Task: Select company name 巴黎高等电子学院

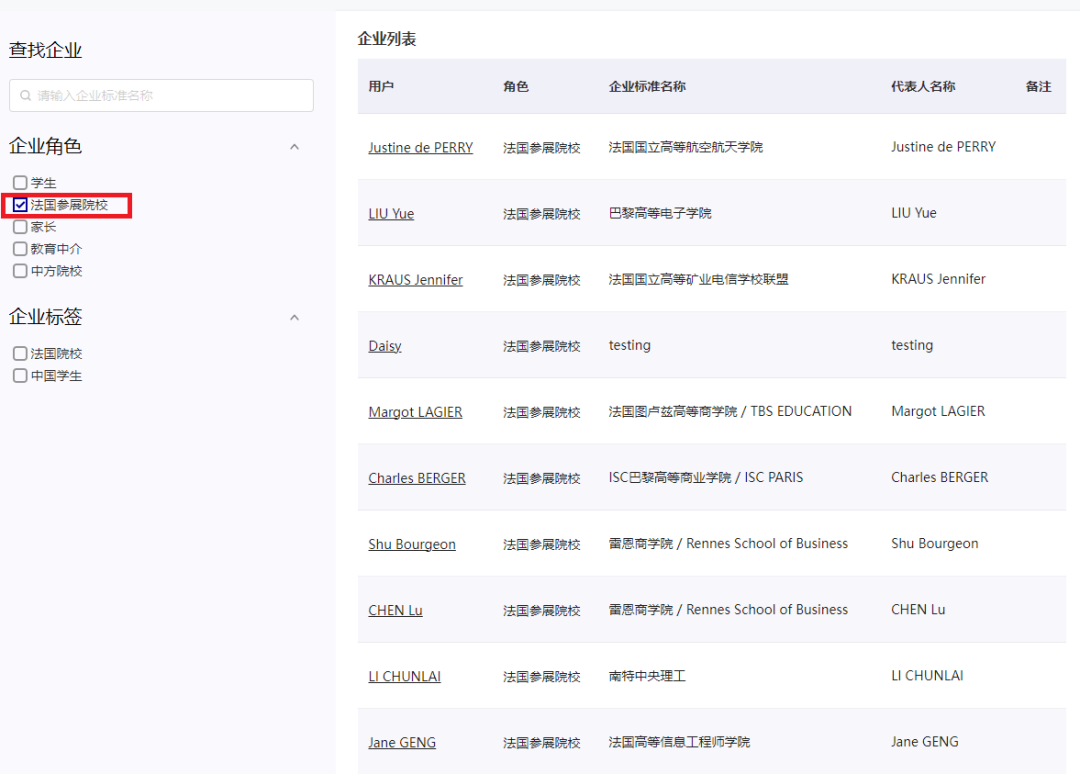Action: click(x=660, y=213)
